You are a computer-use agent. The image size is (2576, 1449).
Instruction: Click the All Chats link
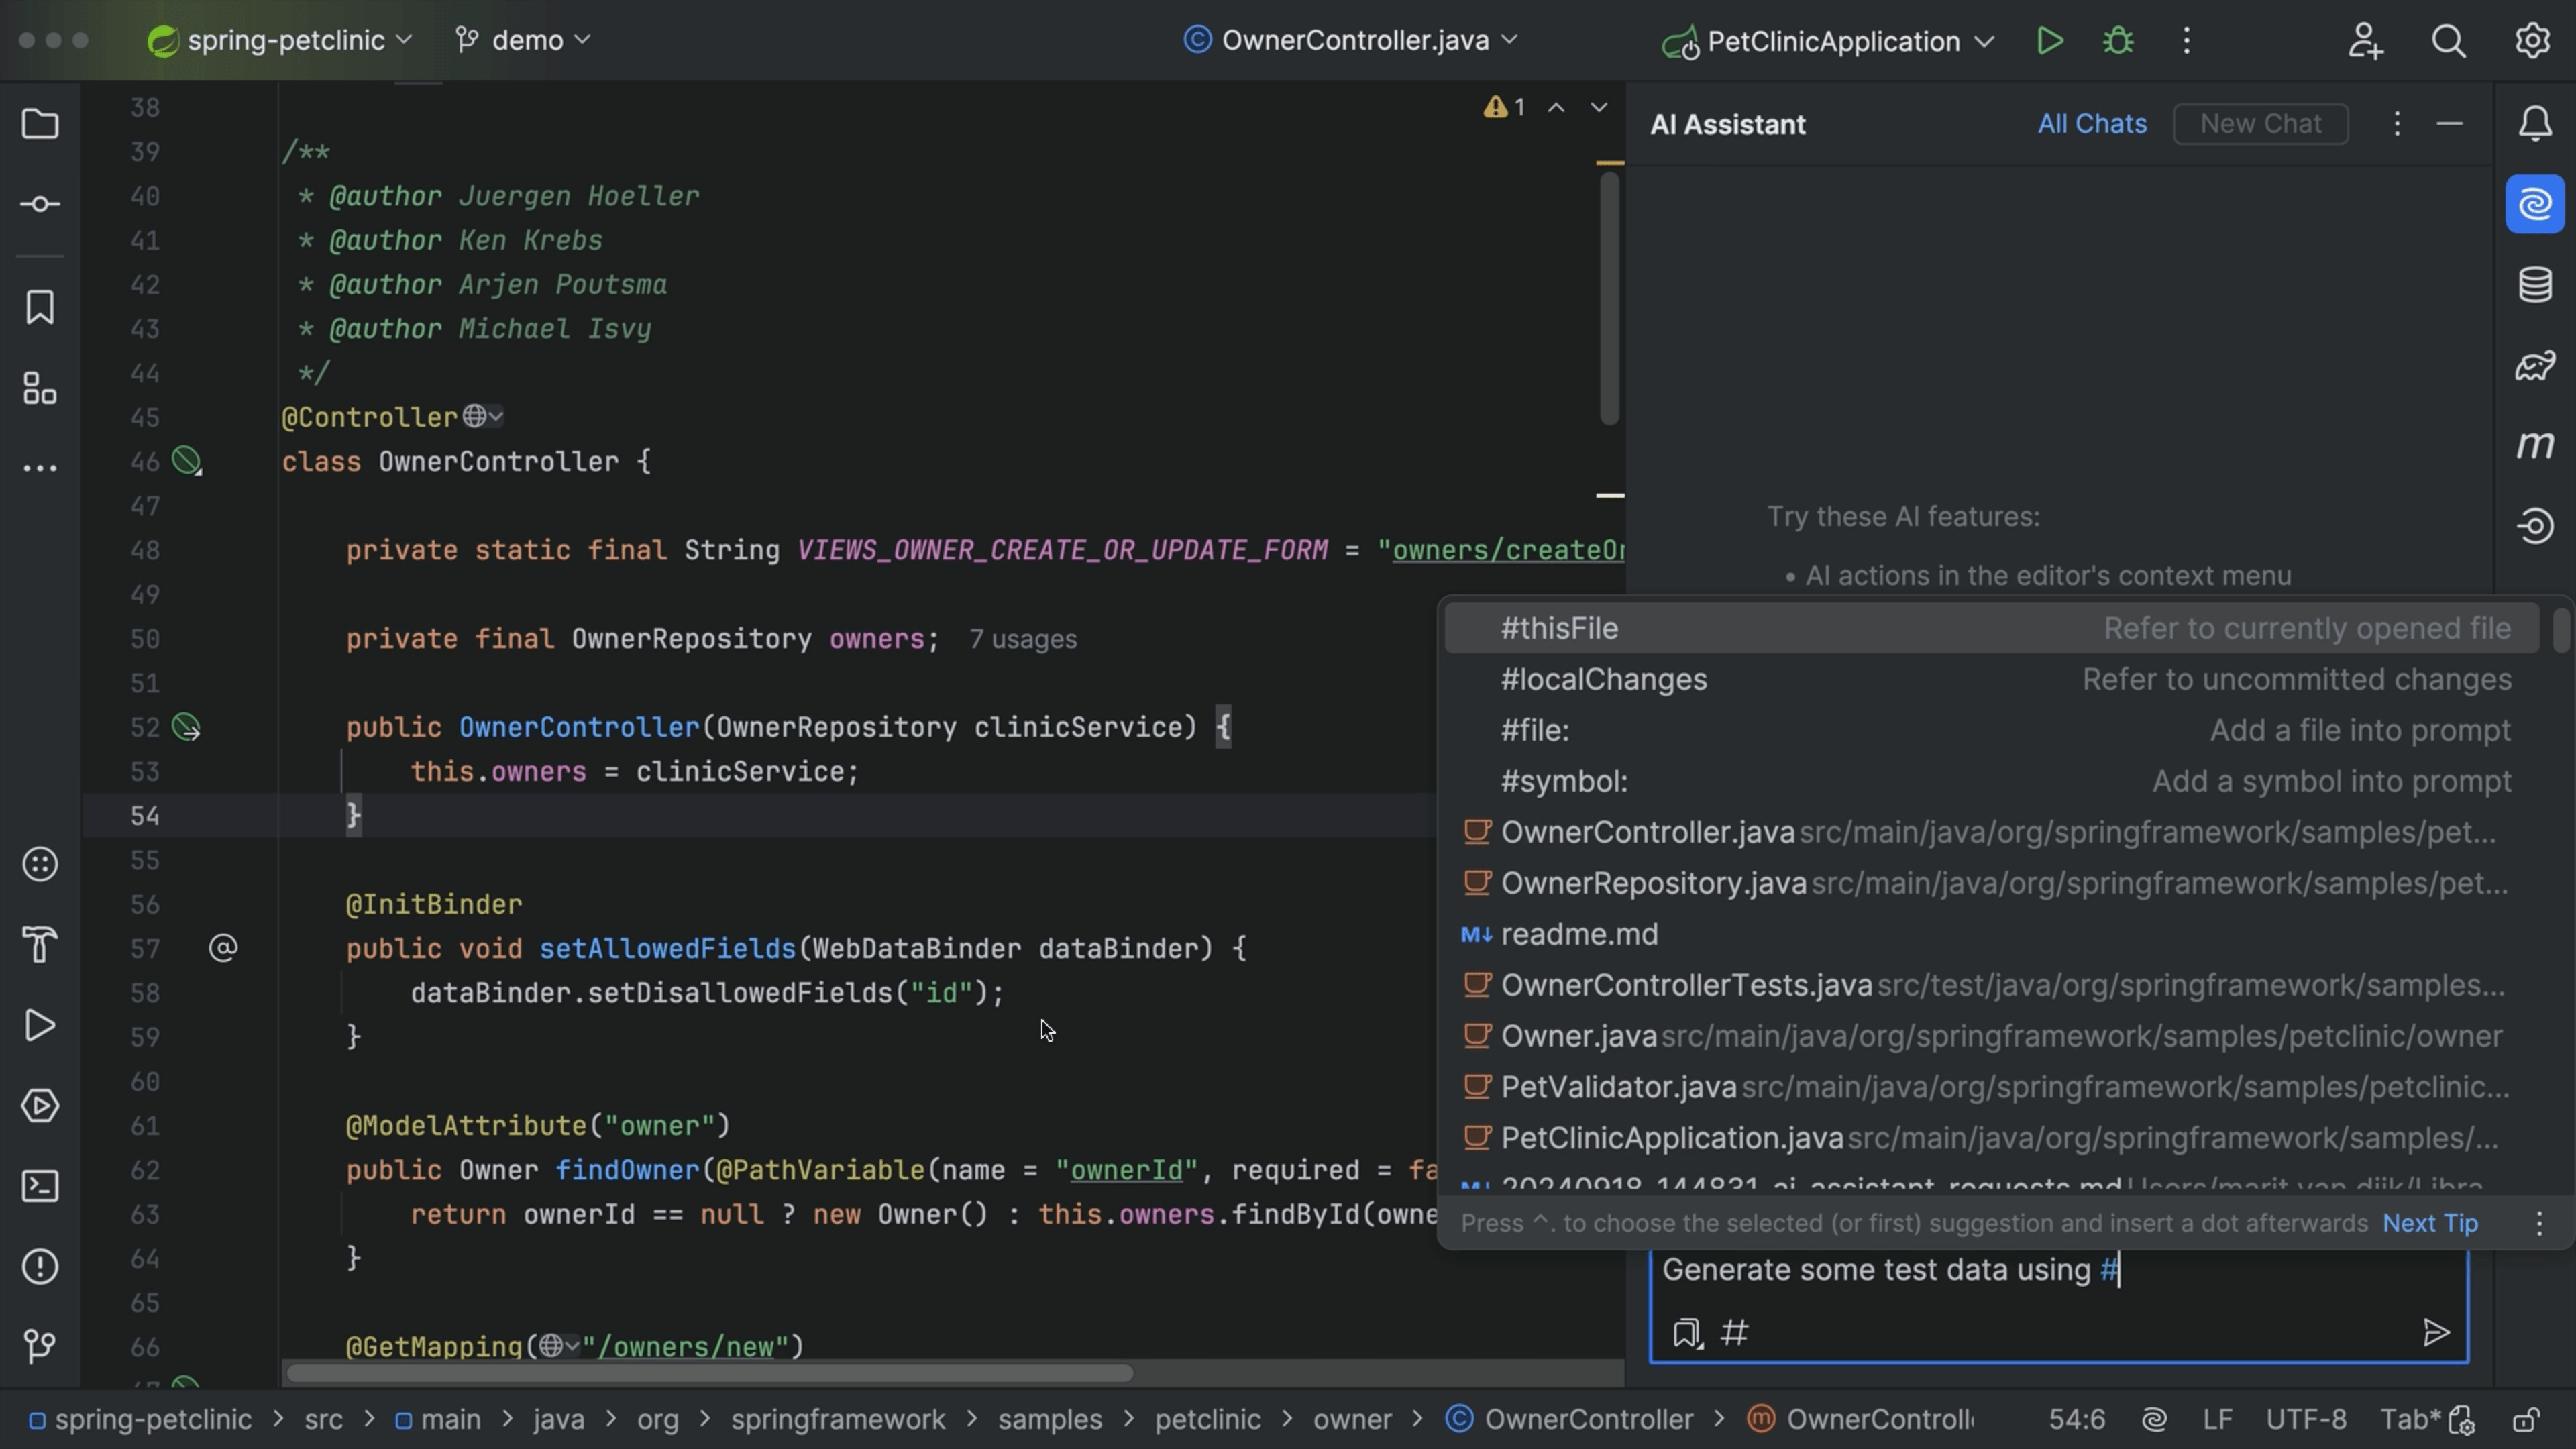(2092, 124)
